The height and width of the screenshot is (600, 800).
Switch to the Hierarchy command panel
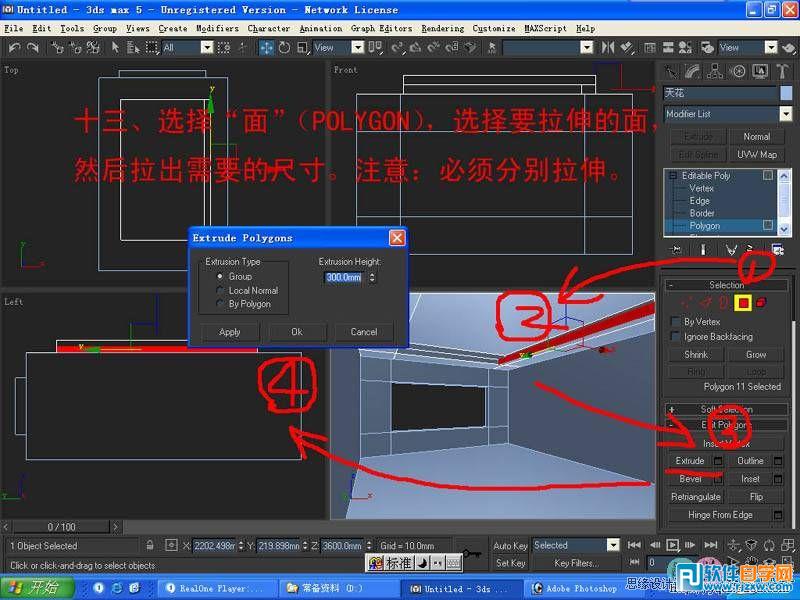[715, 71]
